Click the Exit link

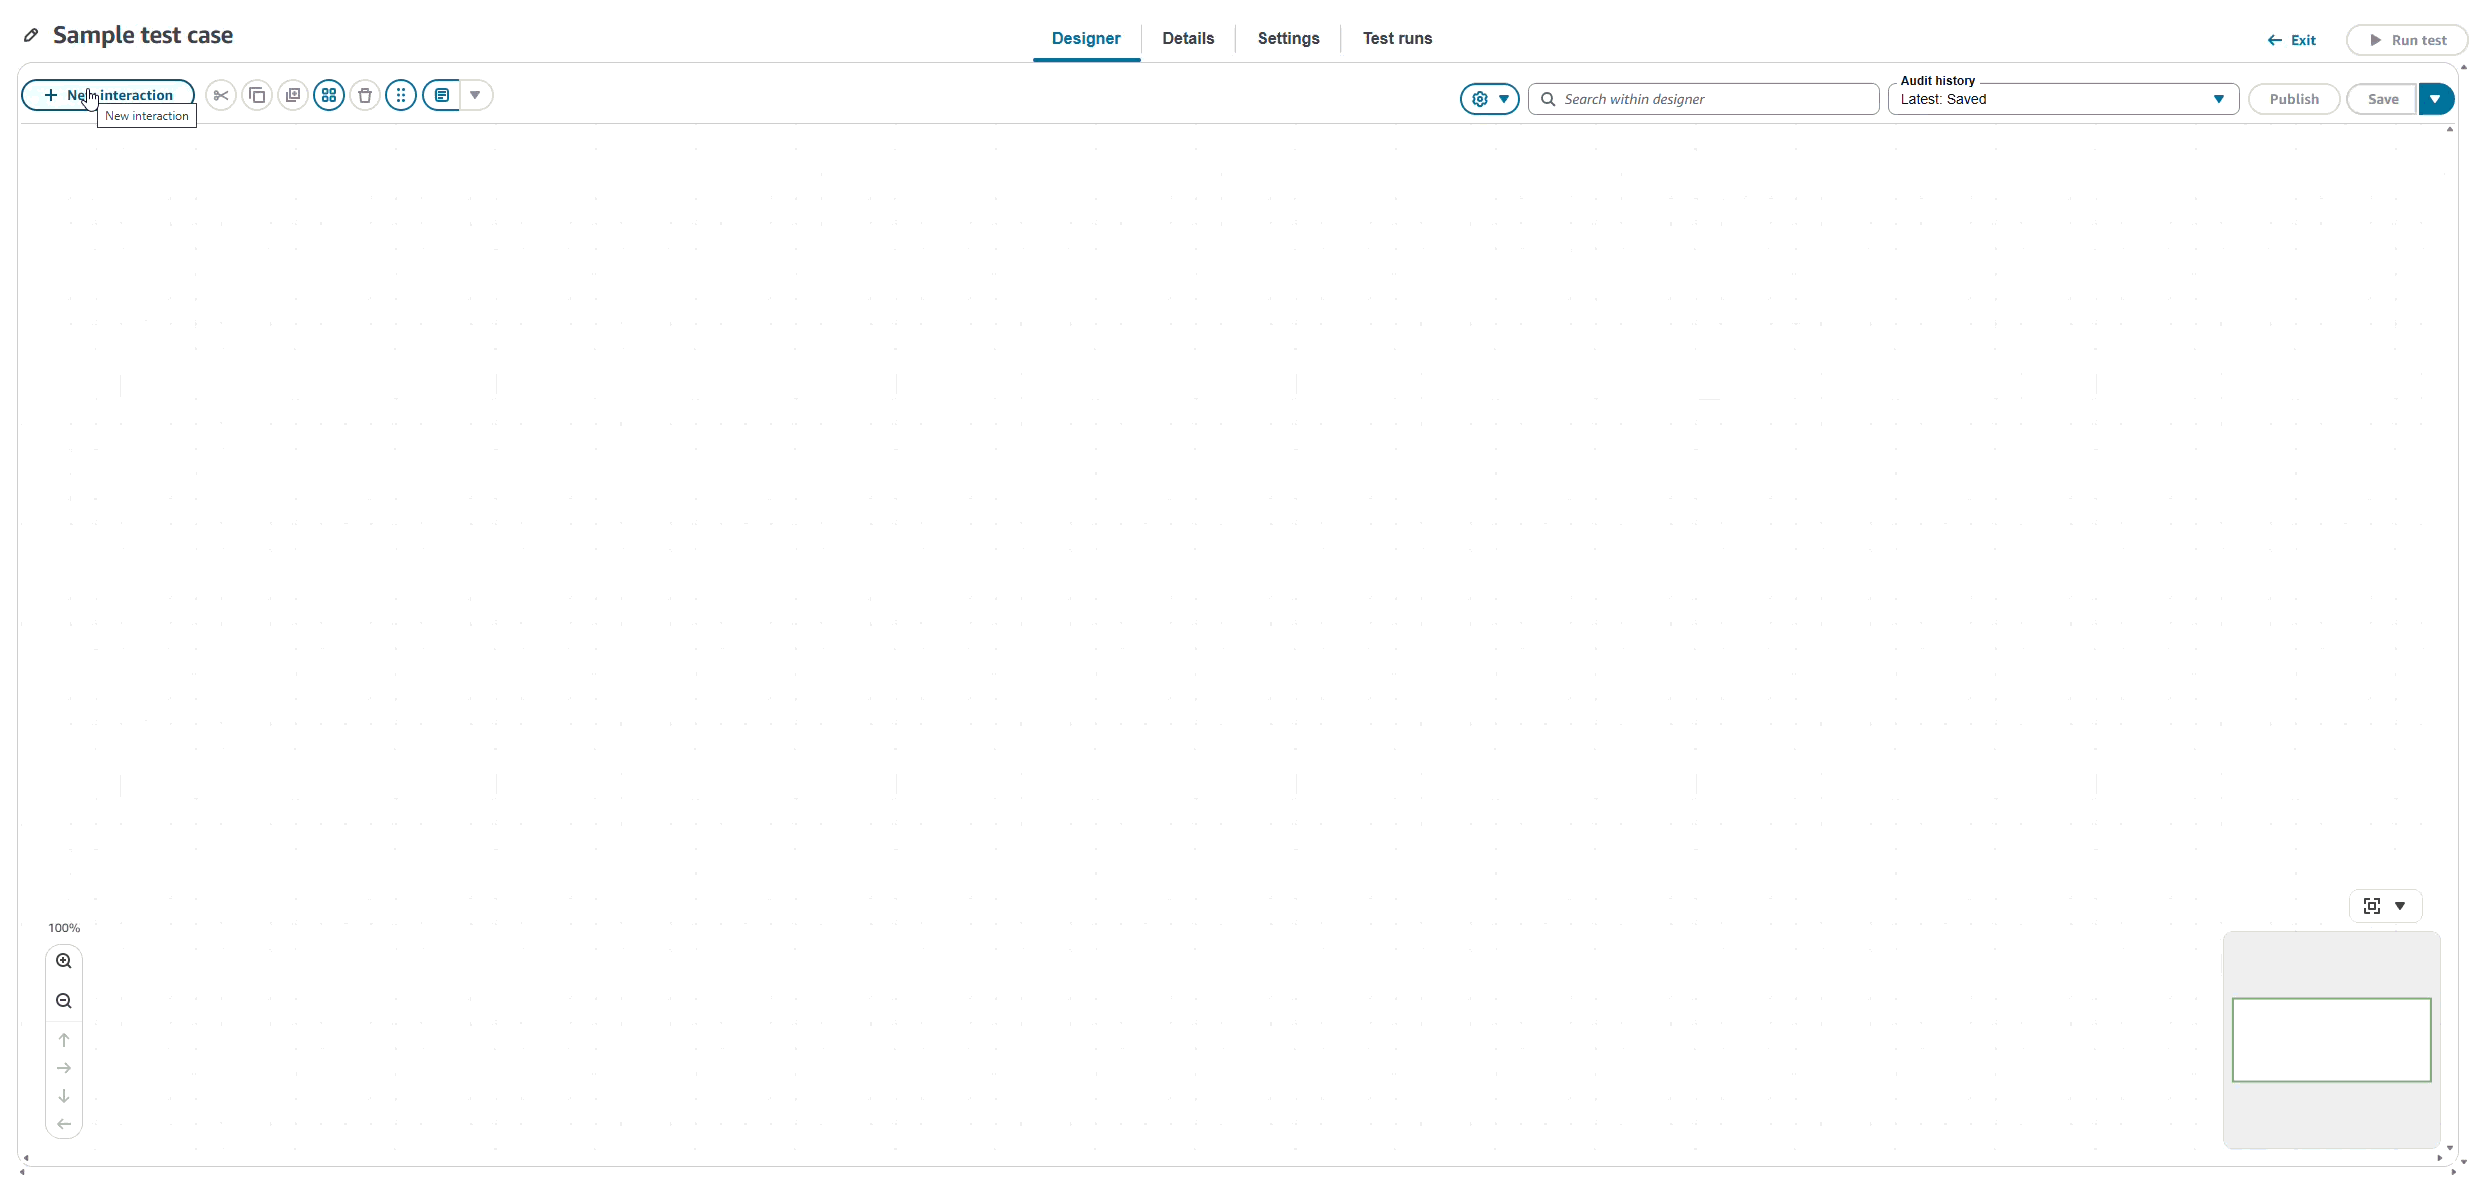click(x=2292, y=40)
